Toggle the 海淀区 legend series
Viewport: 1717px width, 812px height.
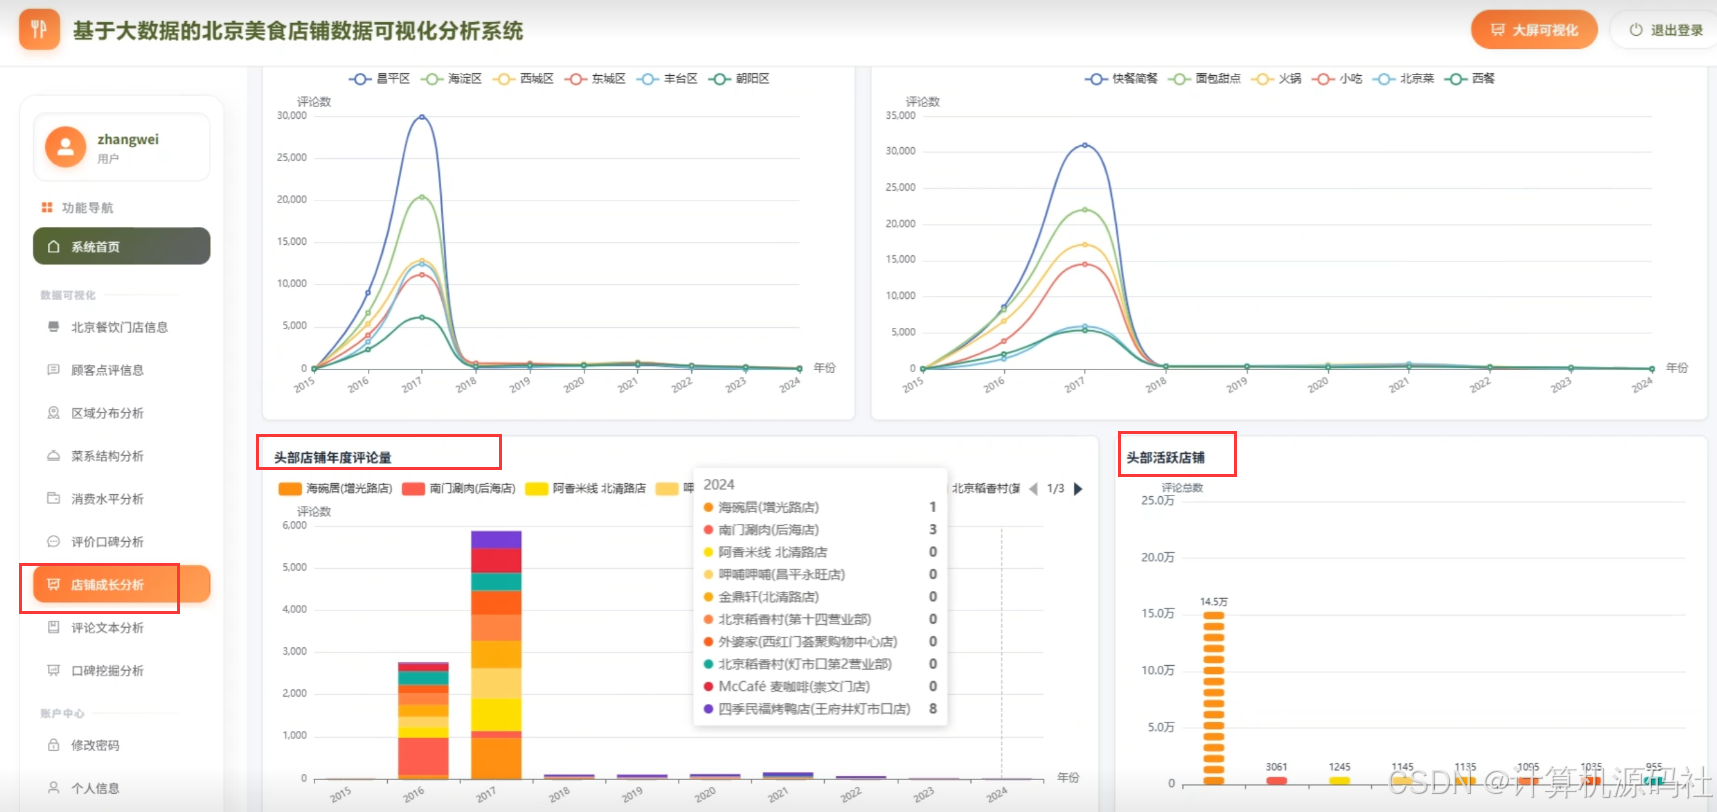pyautogui.click(x=451, y=78)
